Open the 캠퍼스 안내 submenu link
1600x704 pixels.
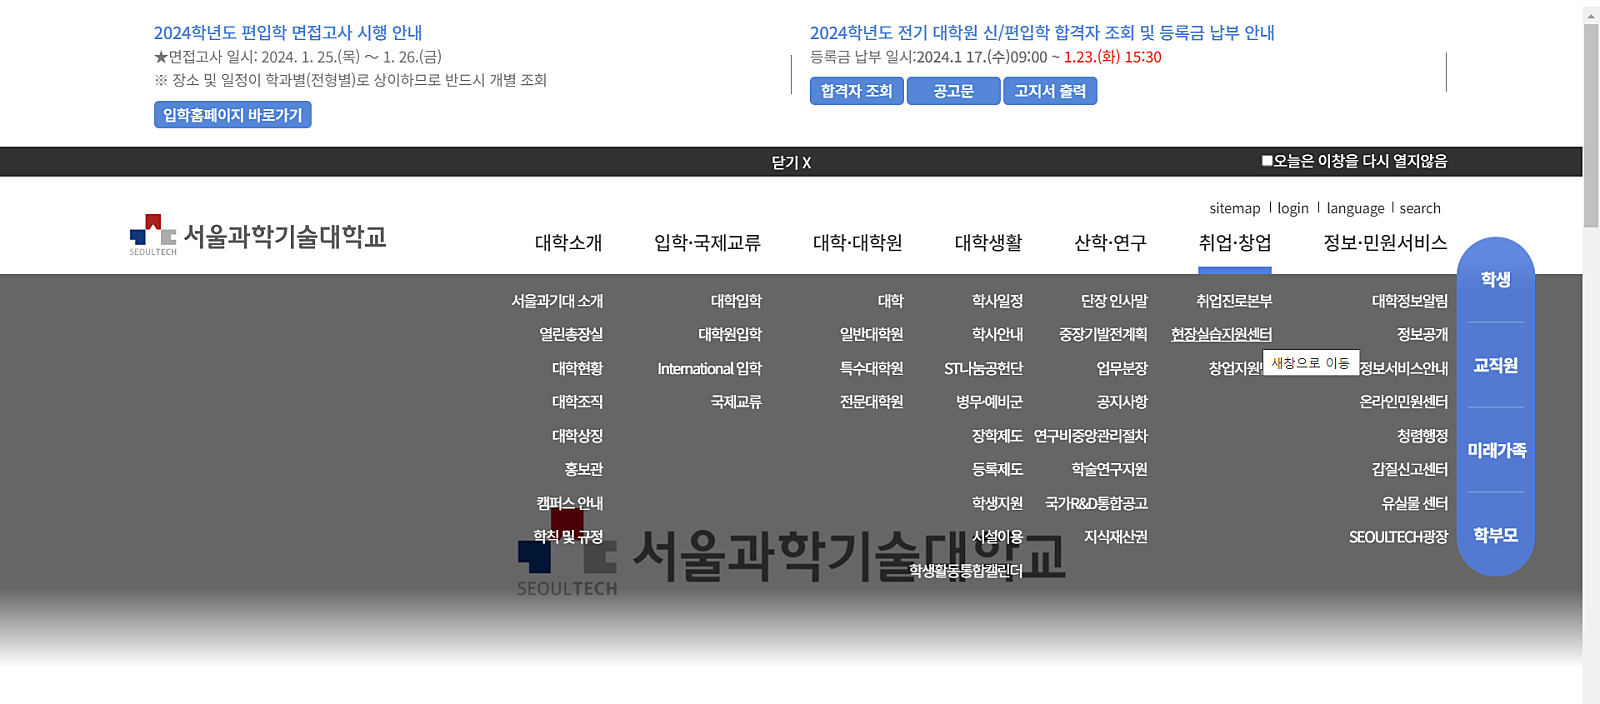tap(569, 503)
